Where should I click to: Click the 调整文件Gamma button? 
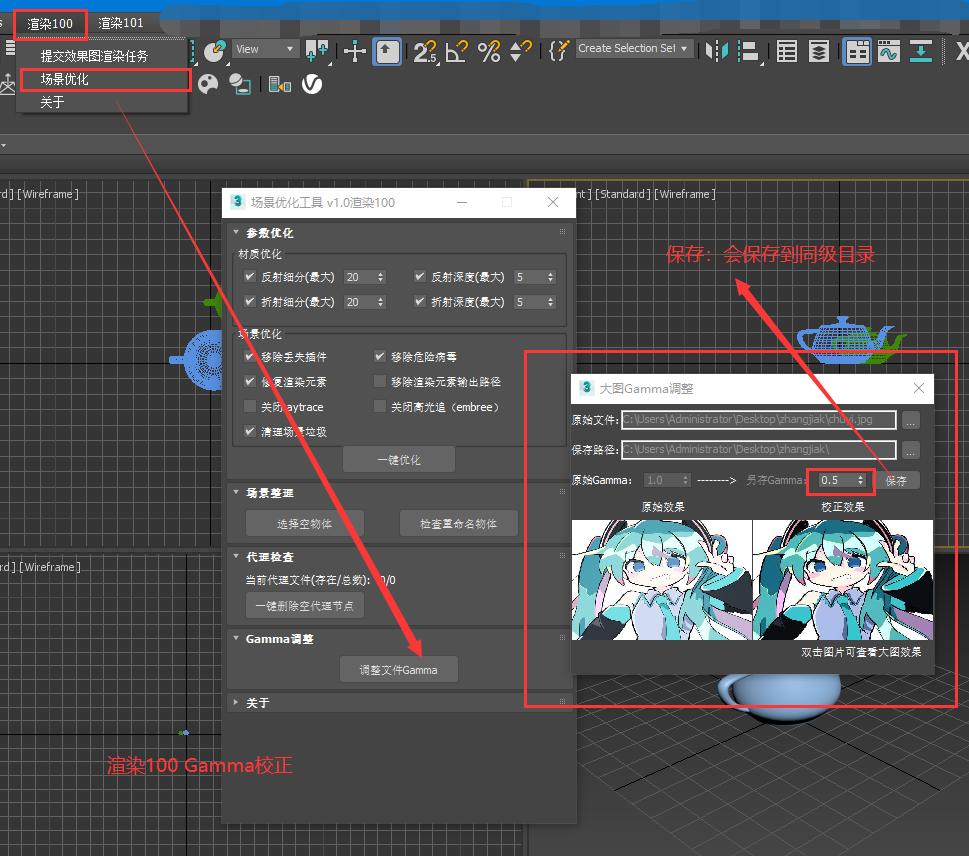(399, 669)
